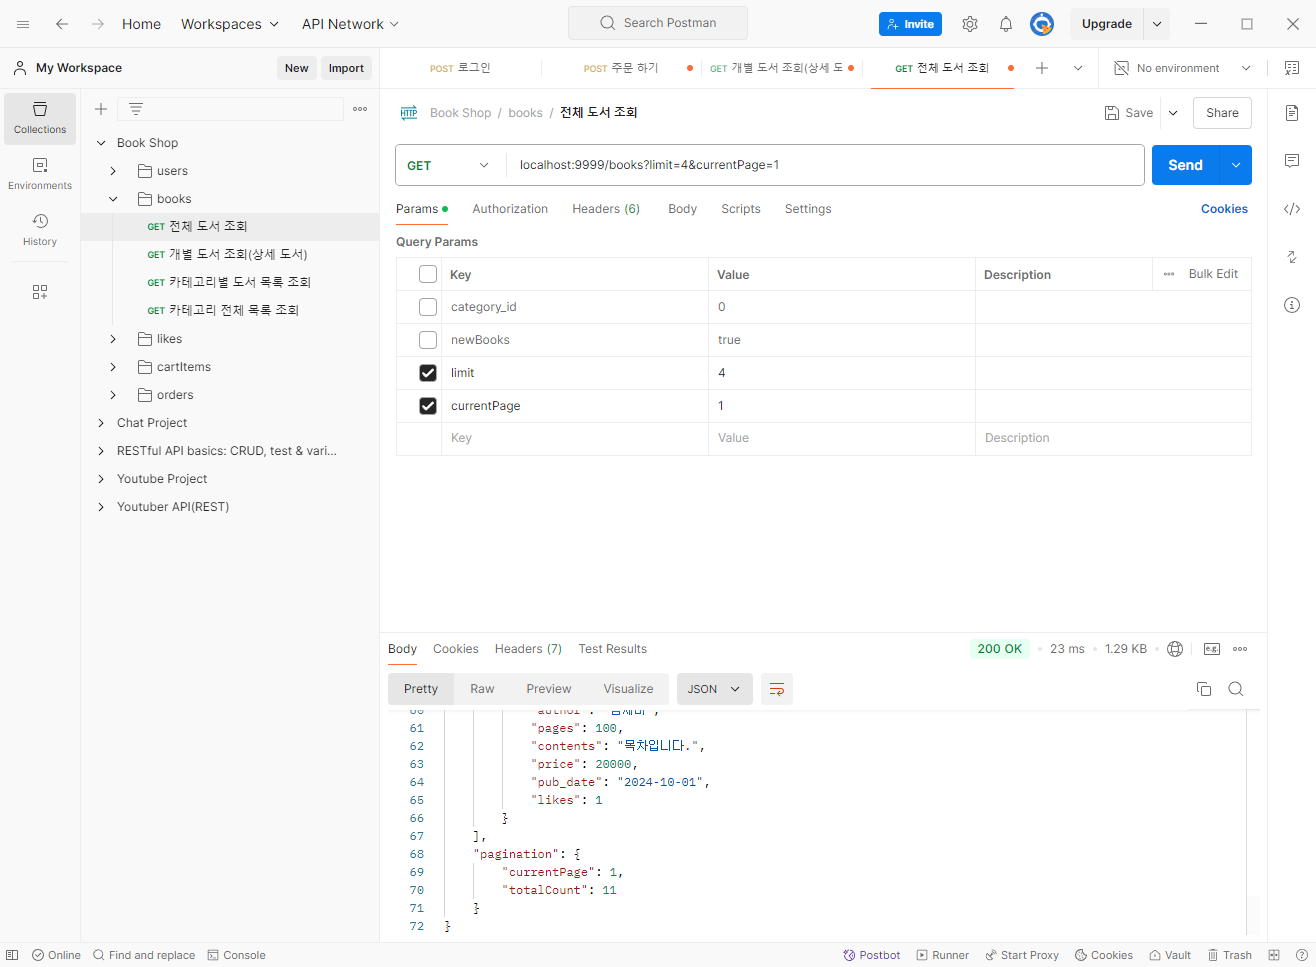Open the Comments right sidebar icon
The height and width of the screenshot is (967, 1316).
[1292, 161]
